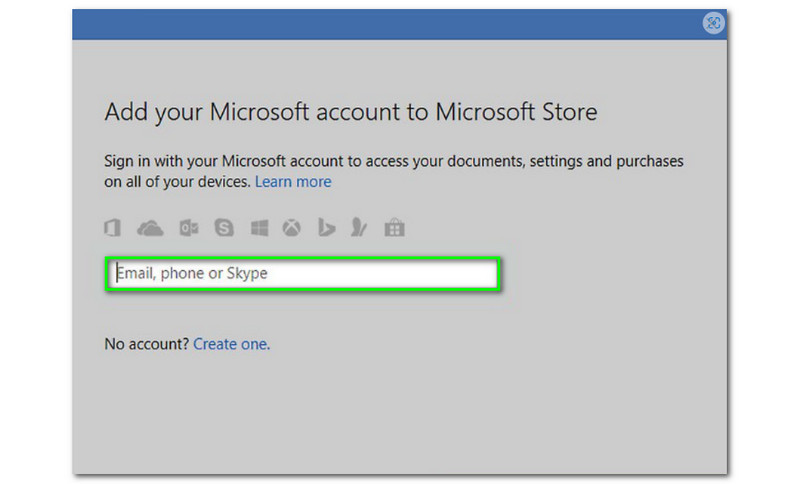
Task: Click the 'on all of your devices' text
Action: (x=177, y=182)
